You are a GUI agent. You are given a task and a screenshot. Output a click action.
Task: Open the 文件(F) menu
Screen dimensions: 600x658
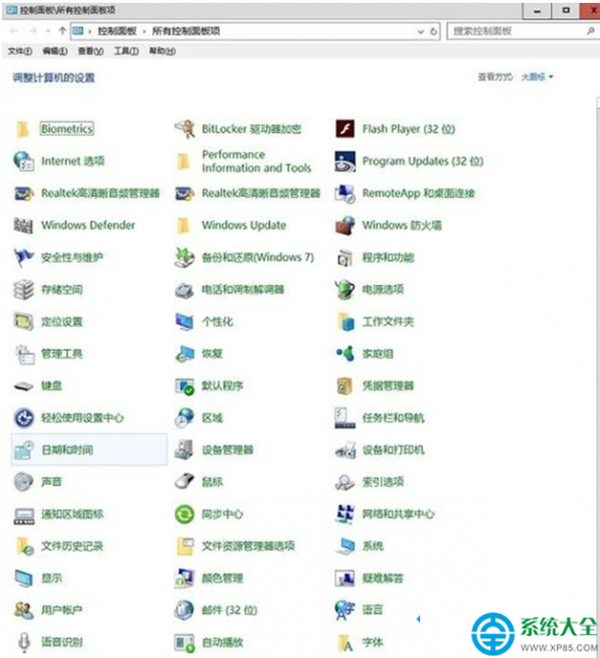click(x=20, y=51)
